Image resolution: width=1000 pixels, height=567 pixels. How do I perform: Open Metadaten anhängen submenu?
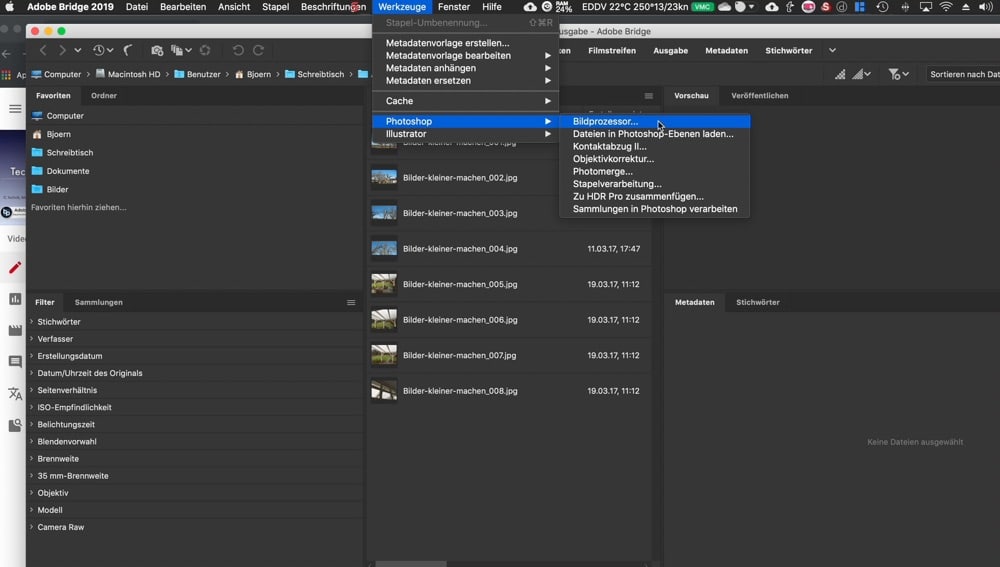tap(466, 68)
